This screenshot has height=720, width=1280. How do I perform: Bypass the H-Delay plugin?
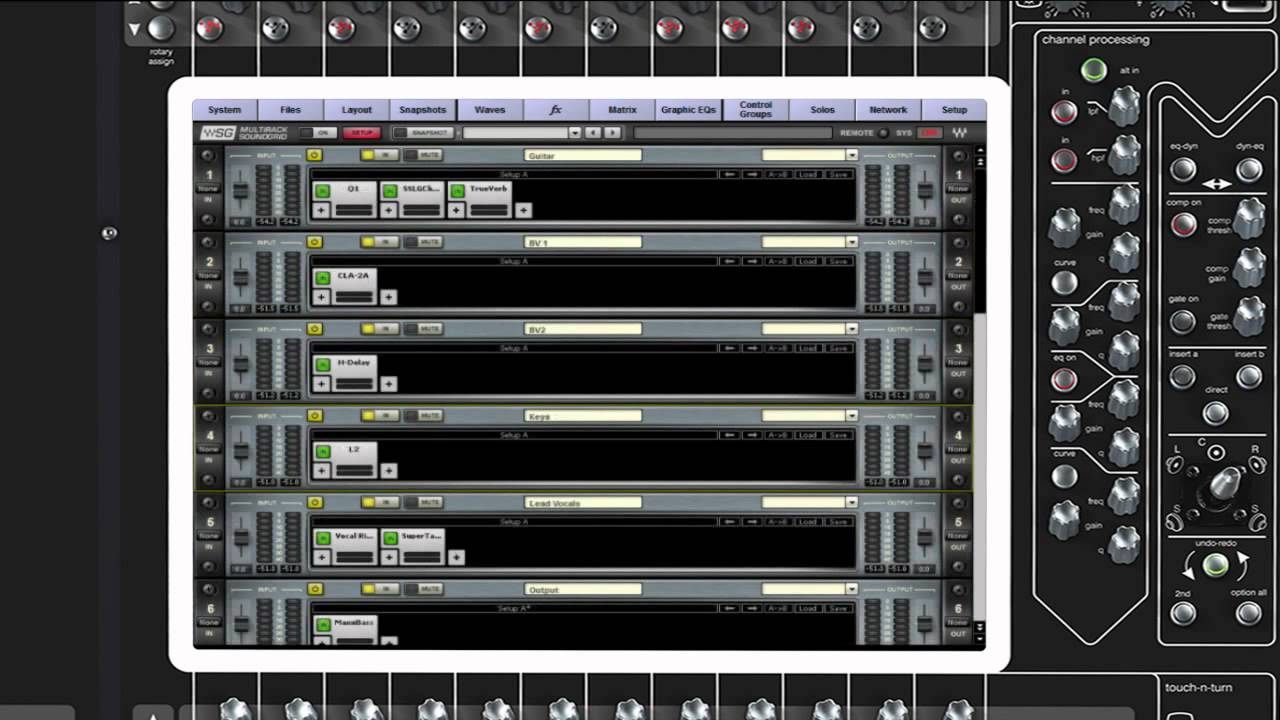click(322, 365)
